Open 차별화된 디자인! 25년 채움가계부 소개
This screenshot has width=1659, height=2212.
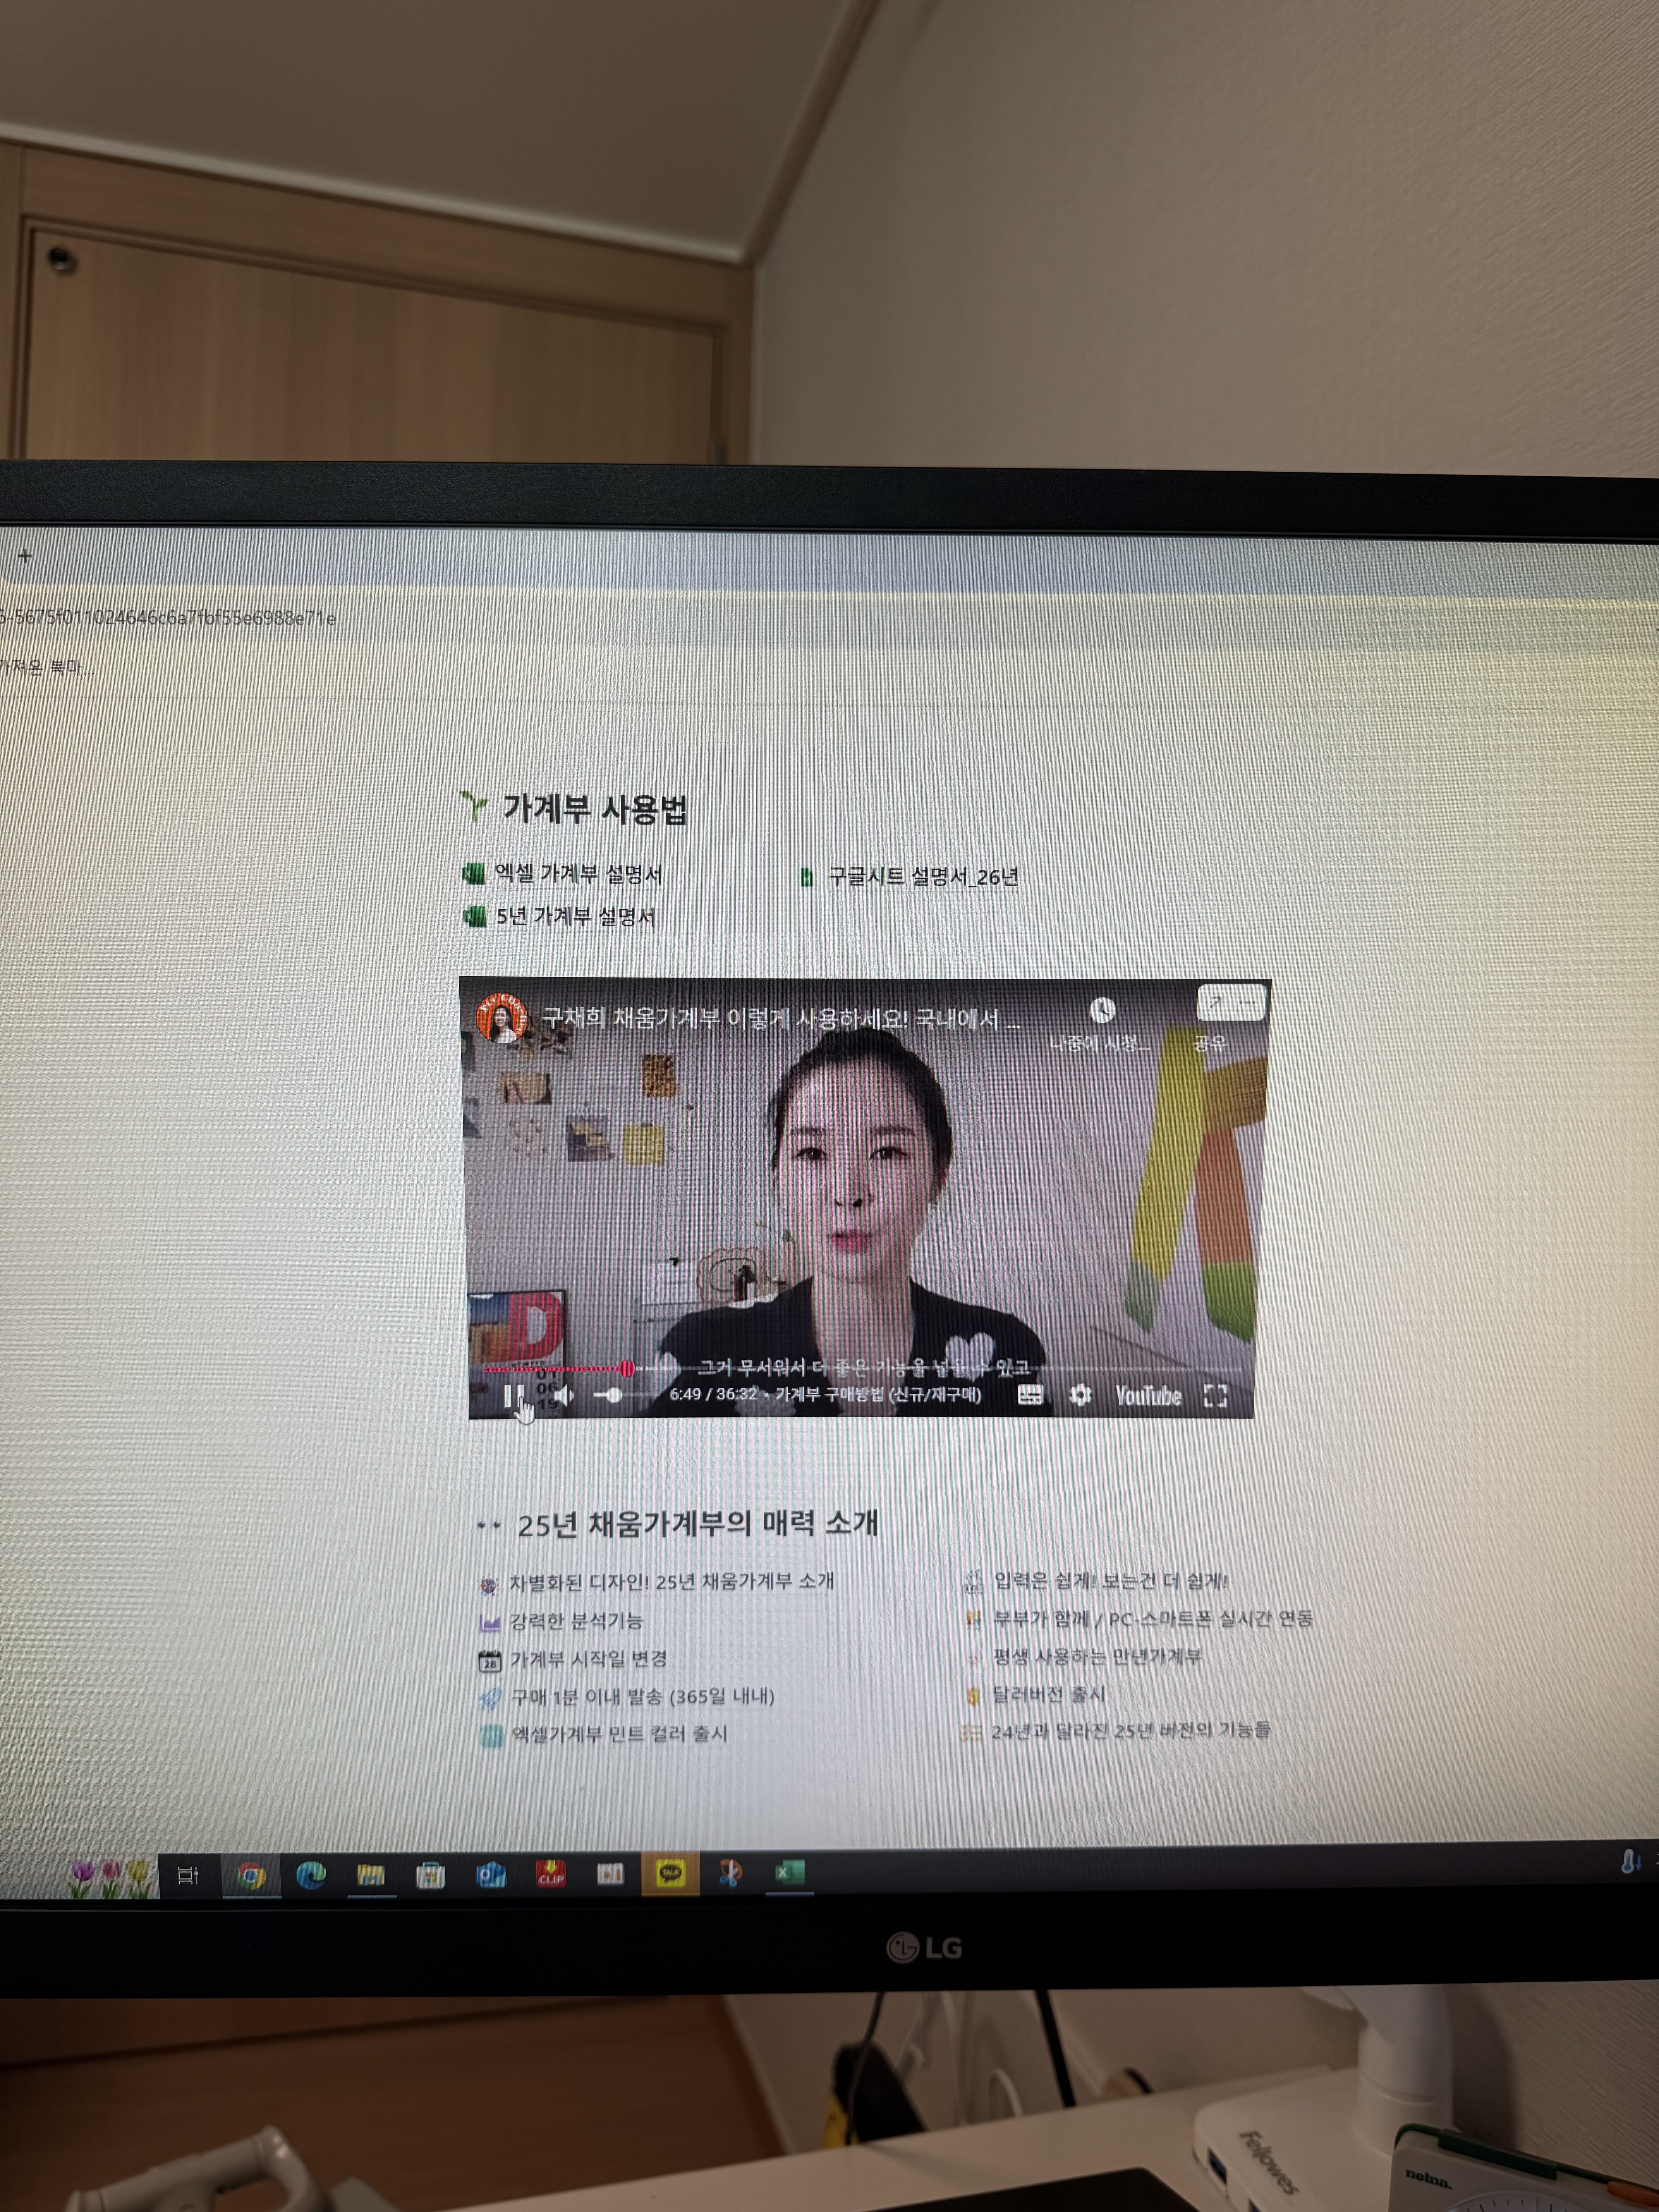pos(671,1582)
